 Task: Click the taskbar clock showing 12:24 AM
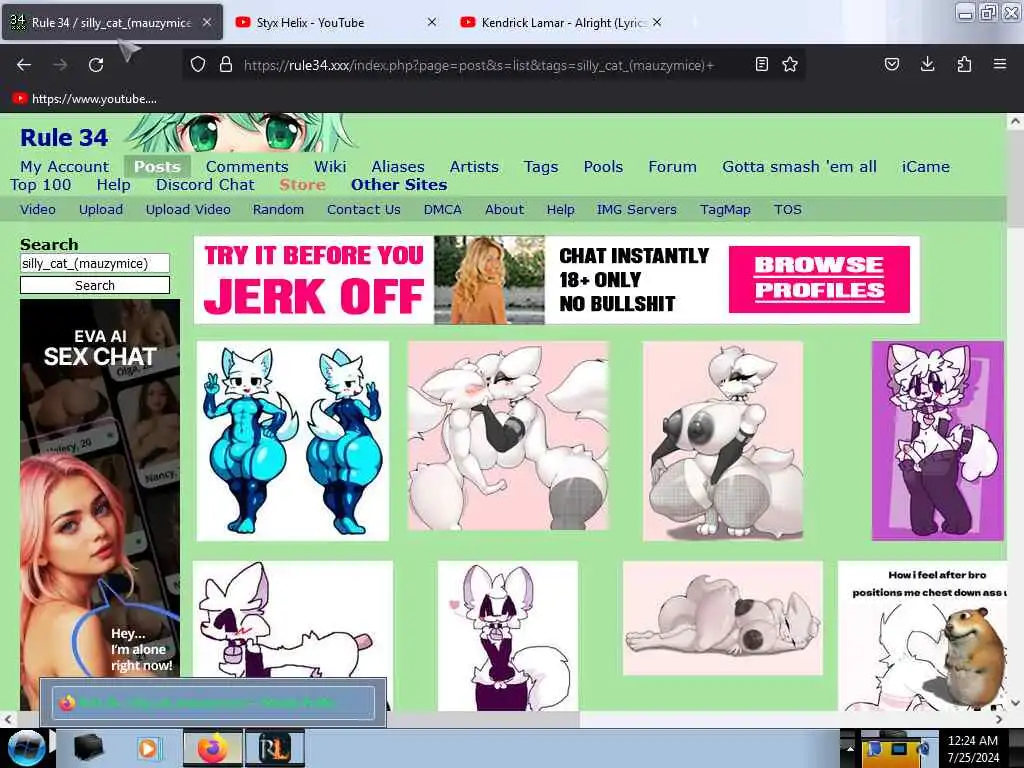pos(973,748)
